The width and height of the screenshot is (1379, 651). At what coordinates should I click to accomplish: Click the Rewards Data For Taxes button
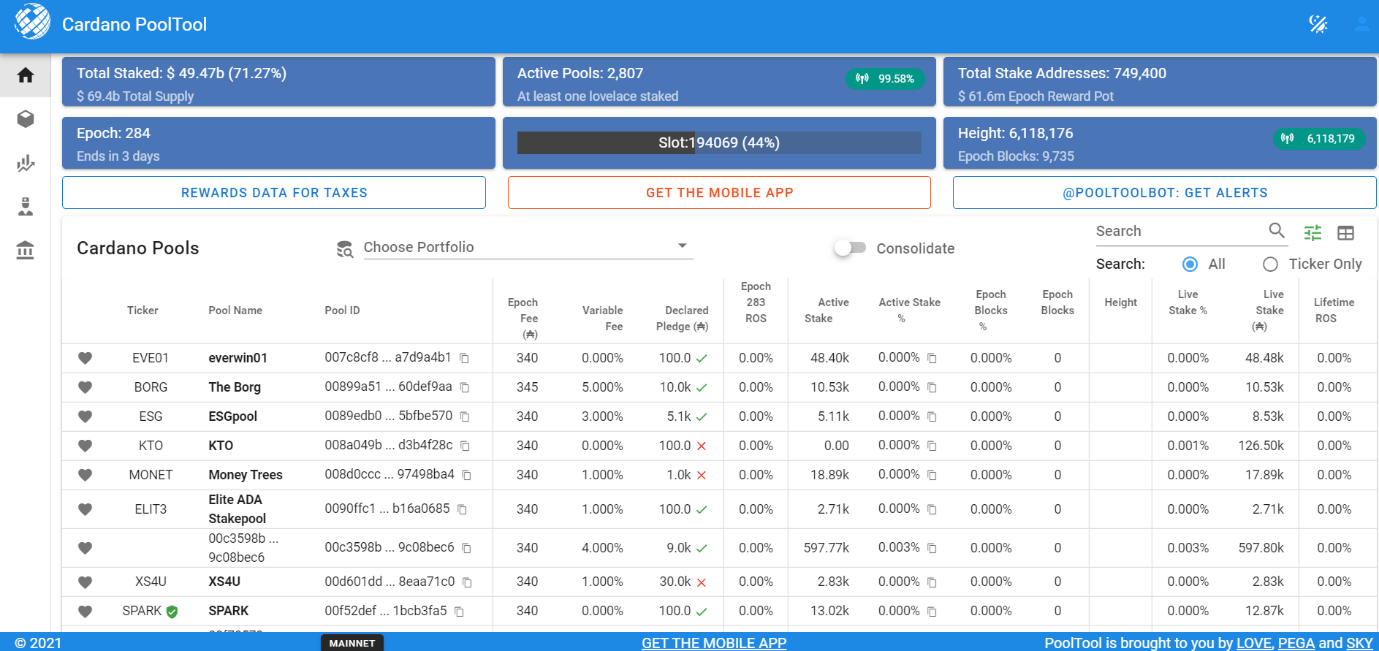pos(274,192)
